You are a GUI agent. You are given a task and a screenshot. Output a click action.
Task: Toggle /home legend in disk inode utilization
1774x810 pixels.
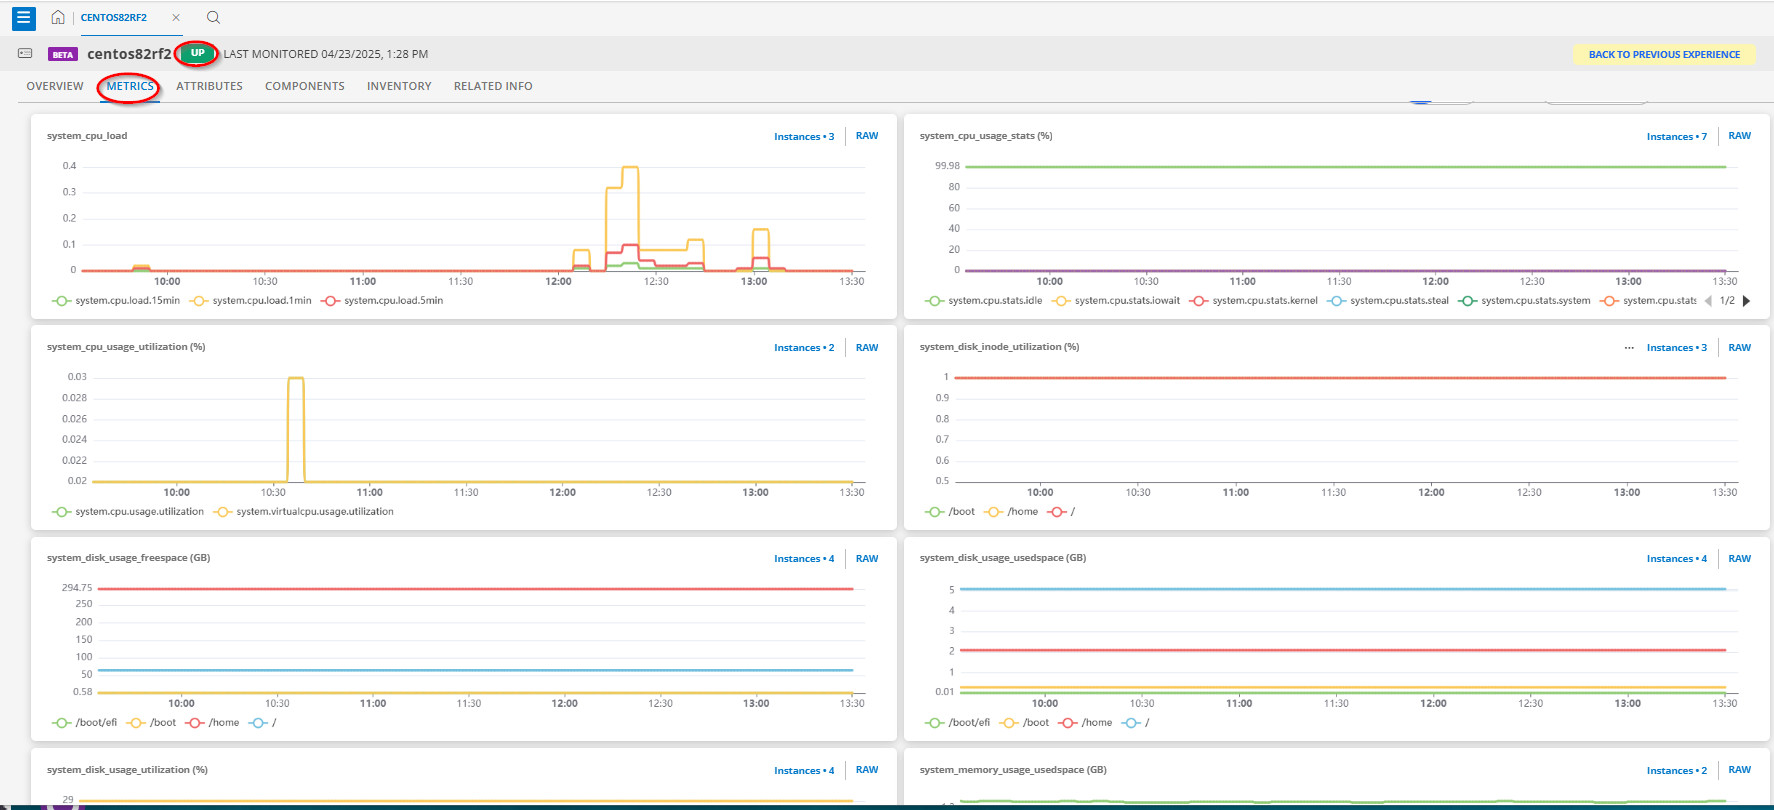(x=1011, y=511)
